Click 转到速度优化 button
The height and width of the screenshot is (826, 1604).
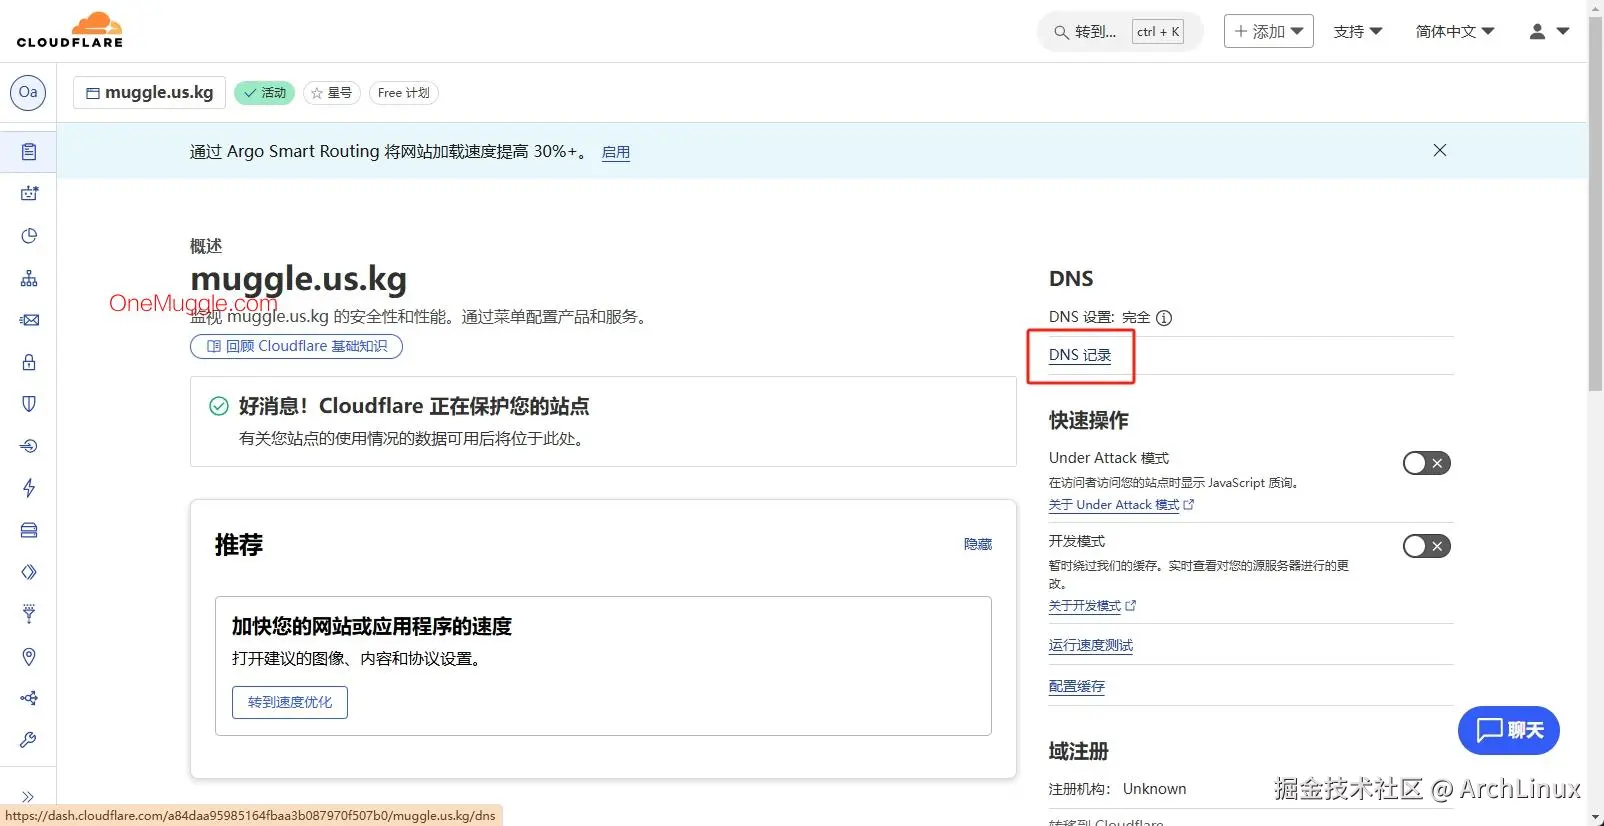pyautogui.click(x=290, y=702)
